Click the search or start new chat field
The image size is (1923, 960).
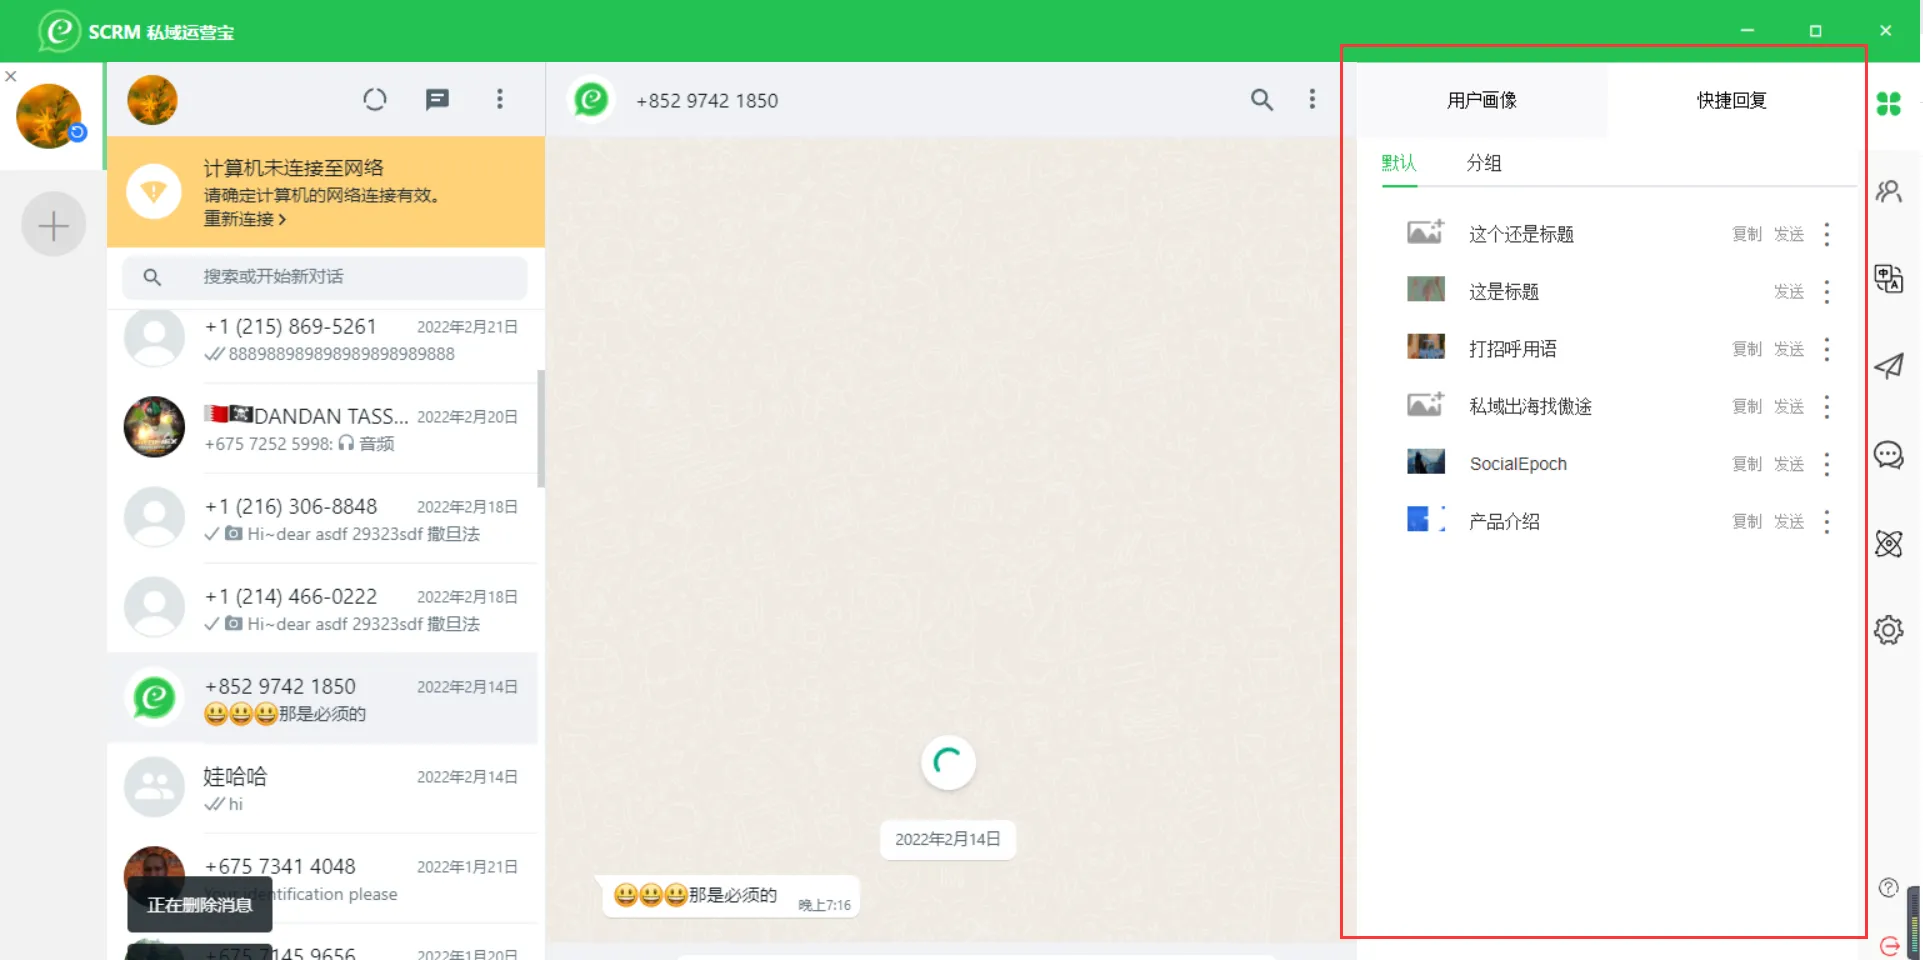tap(325, 277)
